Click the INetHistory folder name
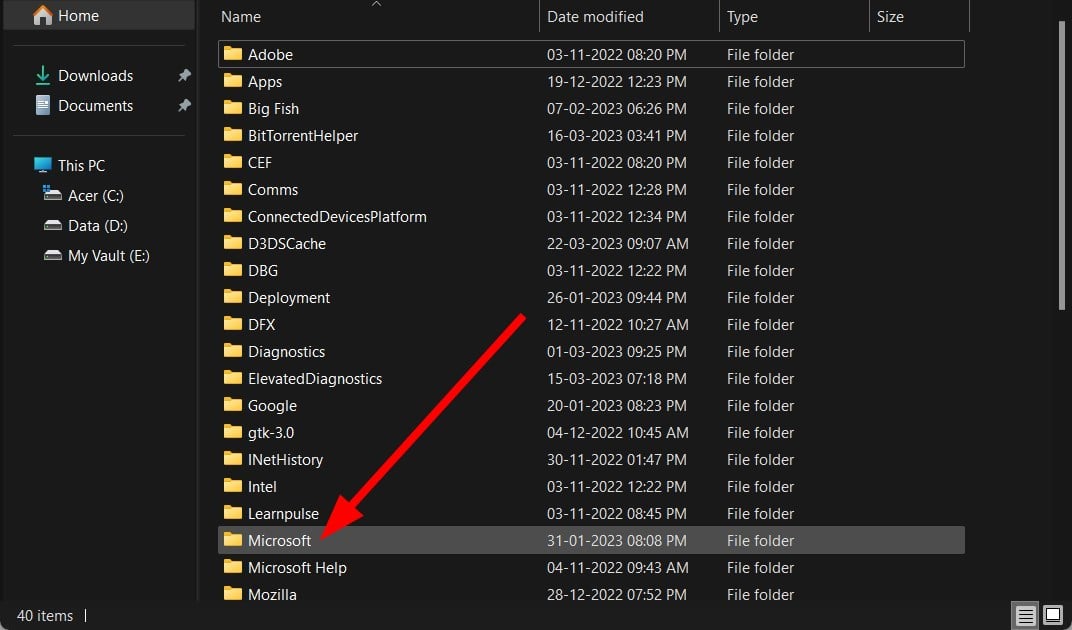 coord(285,460)
